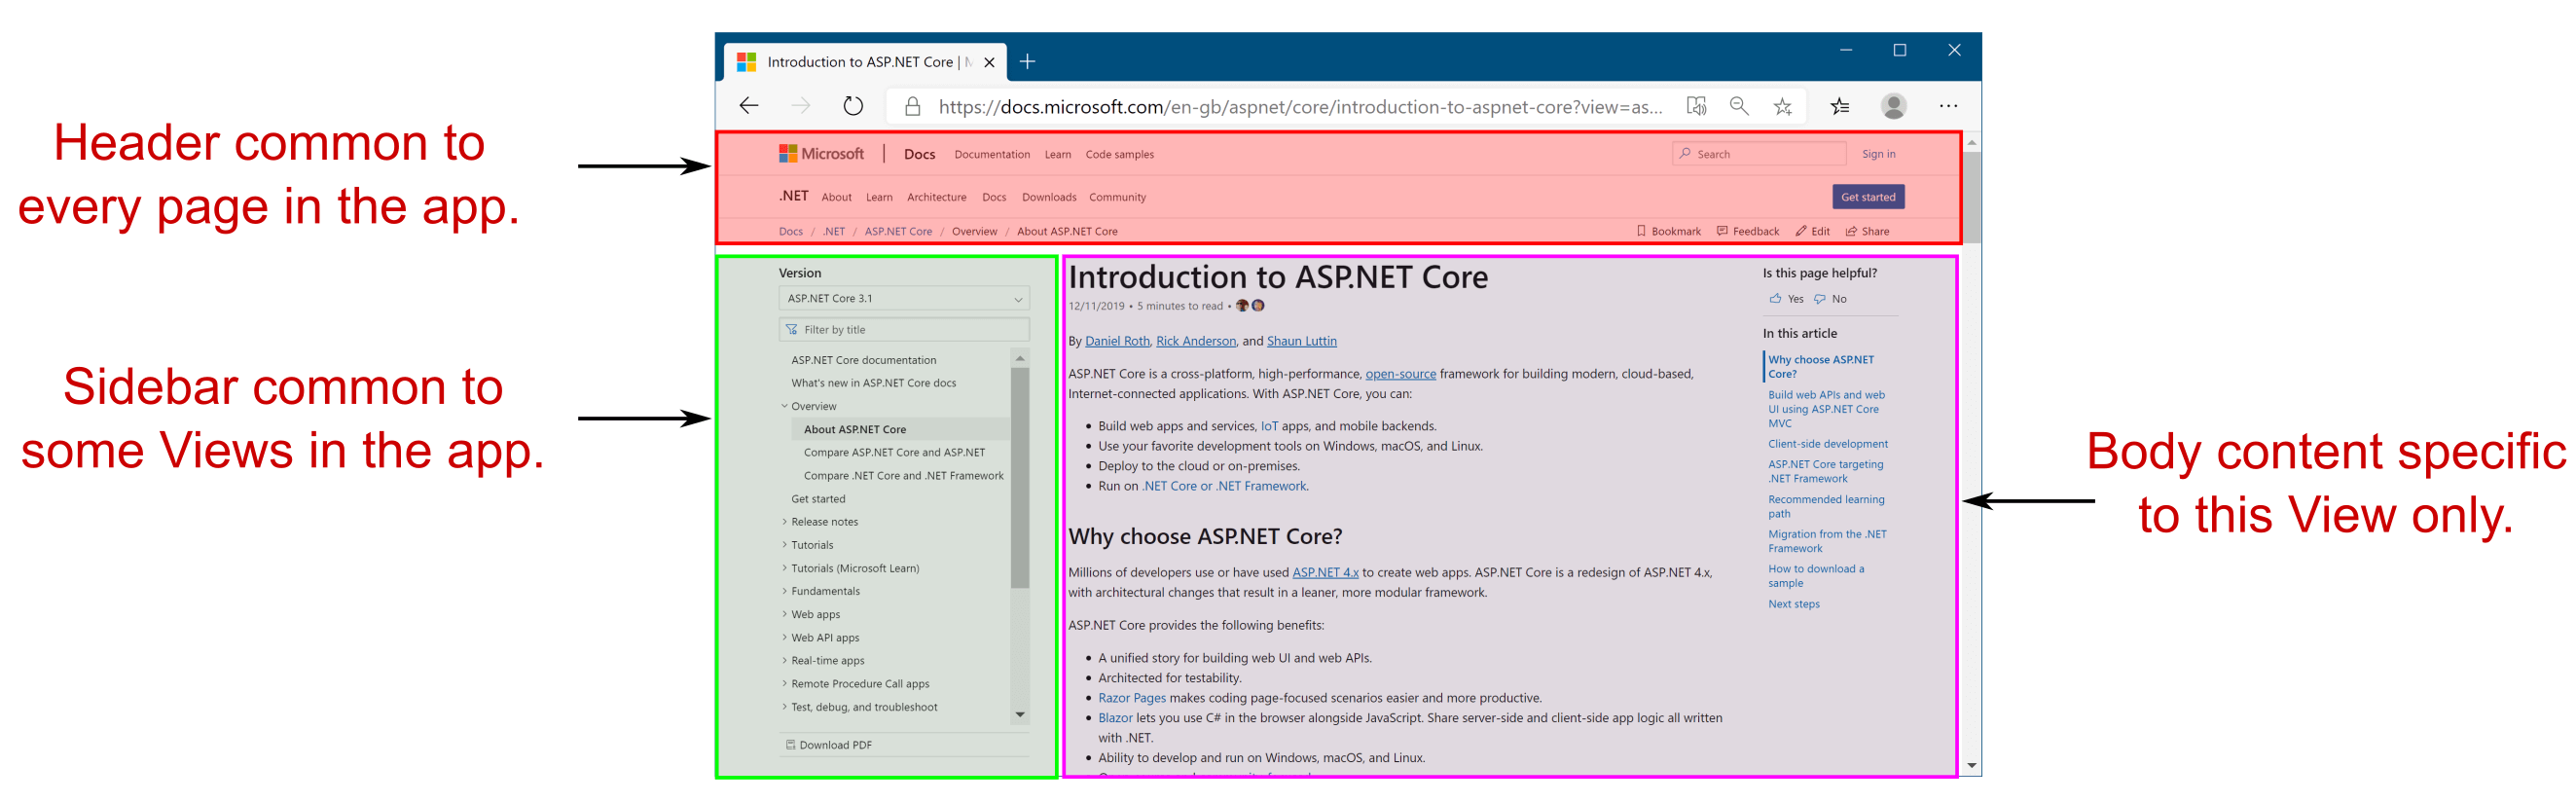Viewport: 2576px width, 803px height.
Task: Click the Overview breadcrumb
Action: [x=974, y=231]
